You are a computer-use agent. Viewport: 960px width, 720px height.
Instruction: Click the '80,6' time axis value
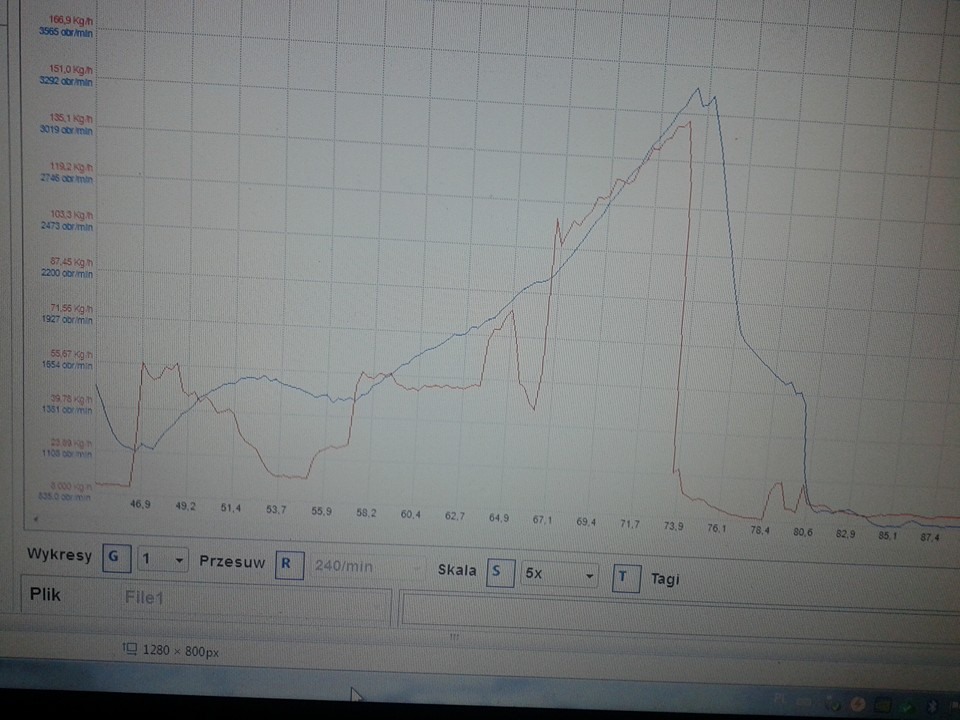[x=803, y=532]
